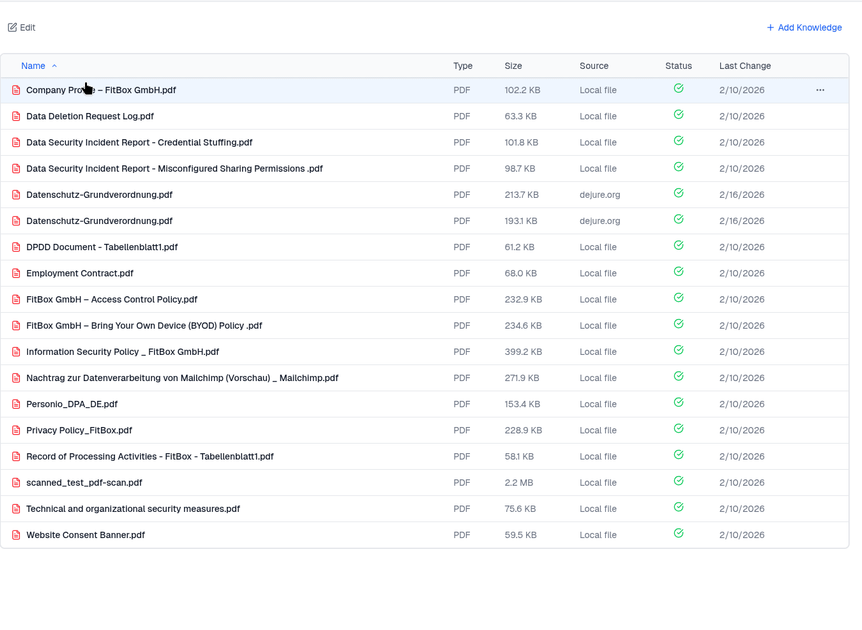Screen dimensions: 862x630
Task: Click the PDF icon beside Personio_DPA_DE.pdf
Action: pos(16,404)
